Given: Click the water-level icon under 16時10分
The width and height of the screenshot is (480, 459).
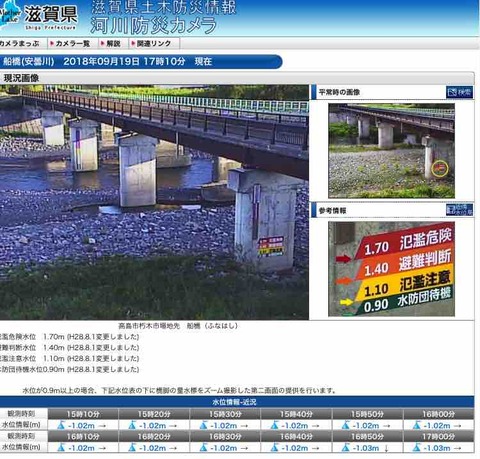Looking at the screenshot, I should click(61, 448).
